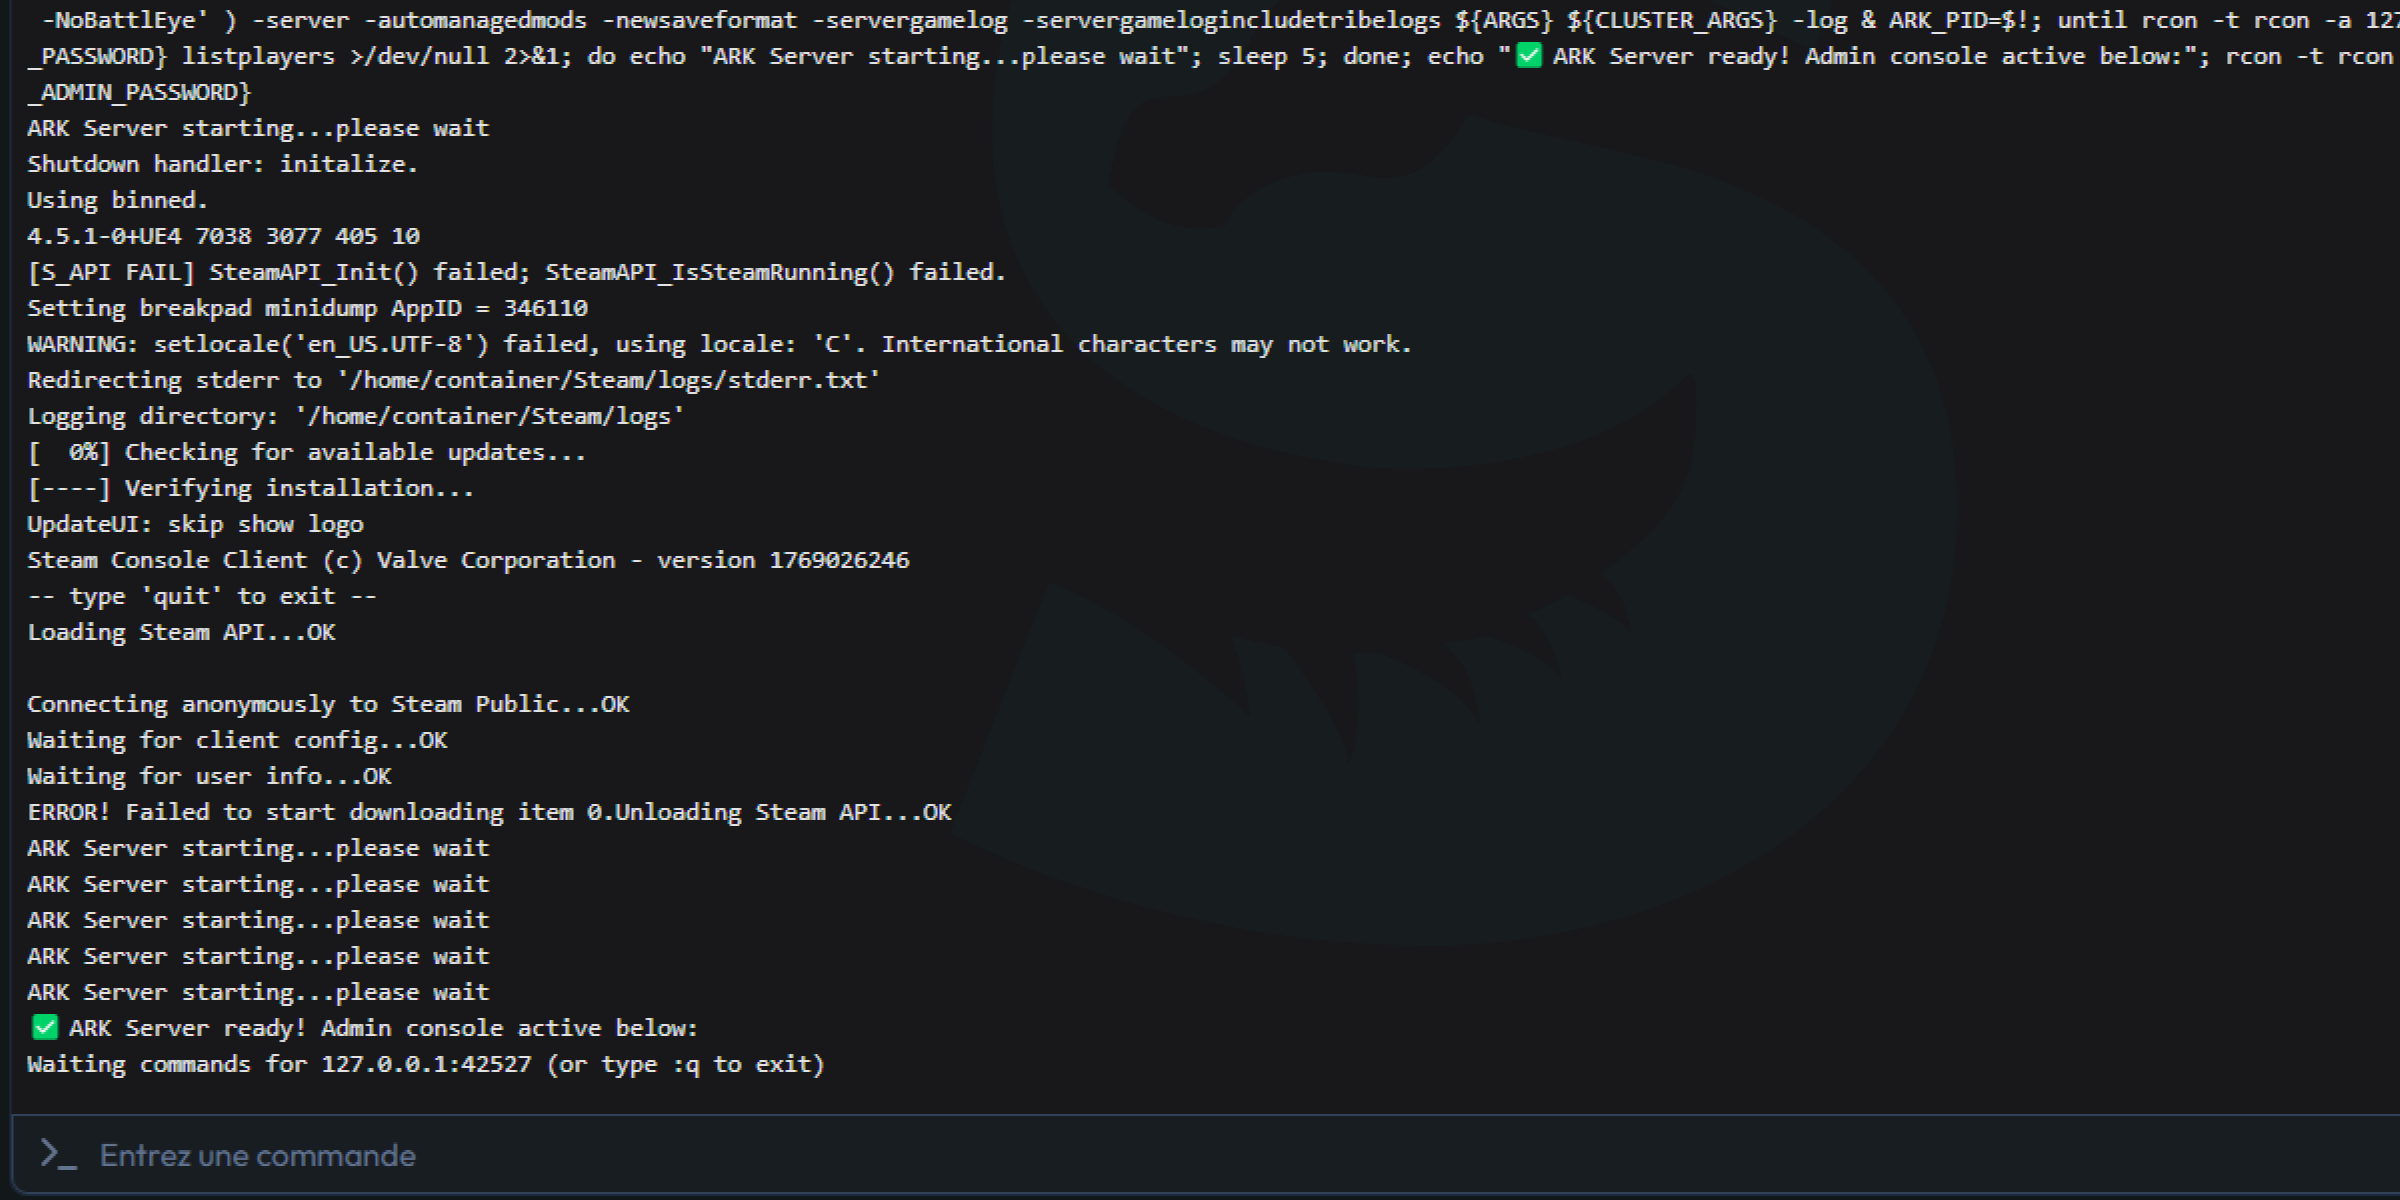
Task: Click 'Steam Console Client (c) Valve Corporation' line
Action: point(468,560)
